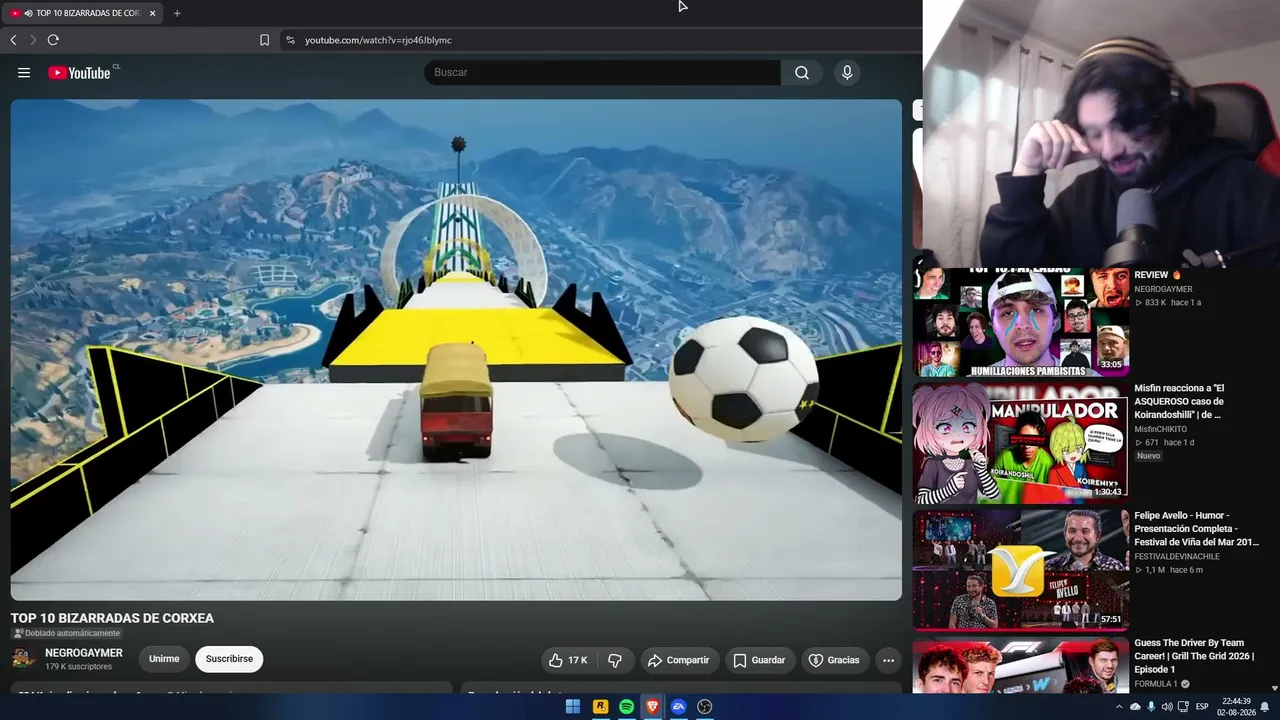Viewport: 1280px width, 720px height.
Task: Click the address bar URL
Action: 378,40
